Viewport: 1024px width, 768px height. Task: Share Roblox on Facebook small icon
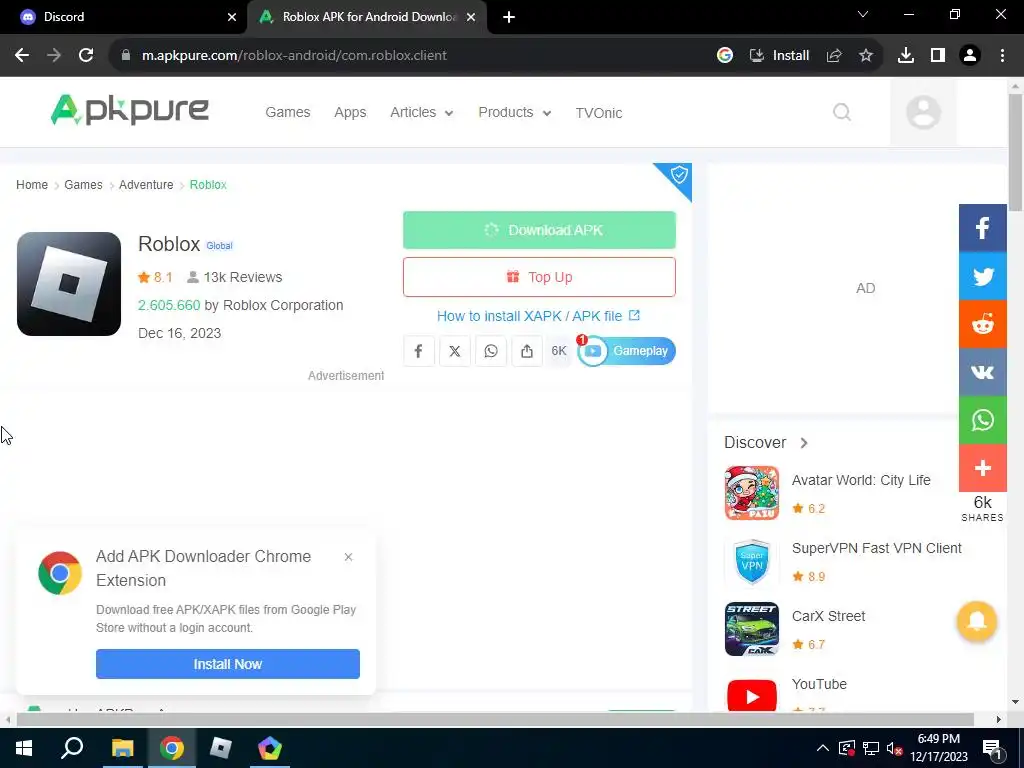419,351
